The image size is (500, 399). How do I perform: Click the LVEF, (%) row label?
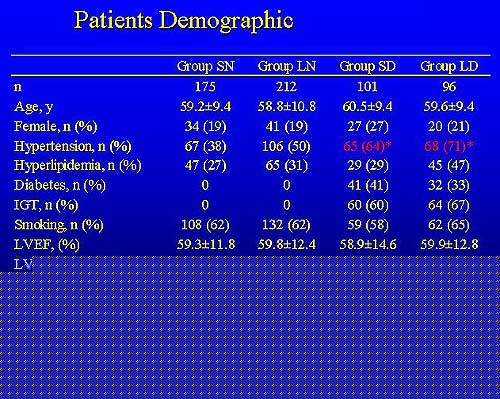pos(47,245)
